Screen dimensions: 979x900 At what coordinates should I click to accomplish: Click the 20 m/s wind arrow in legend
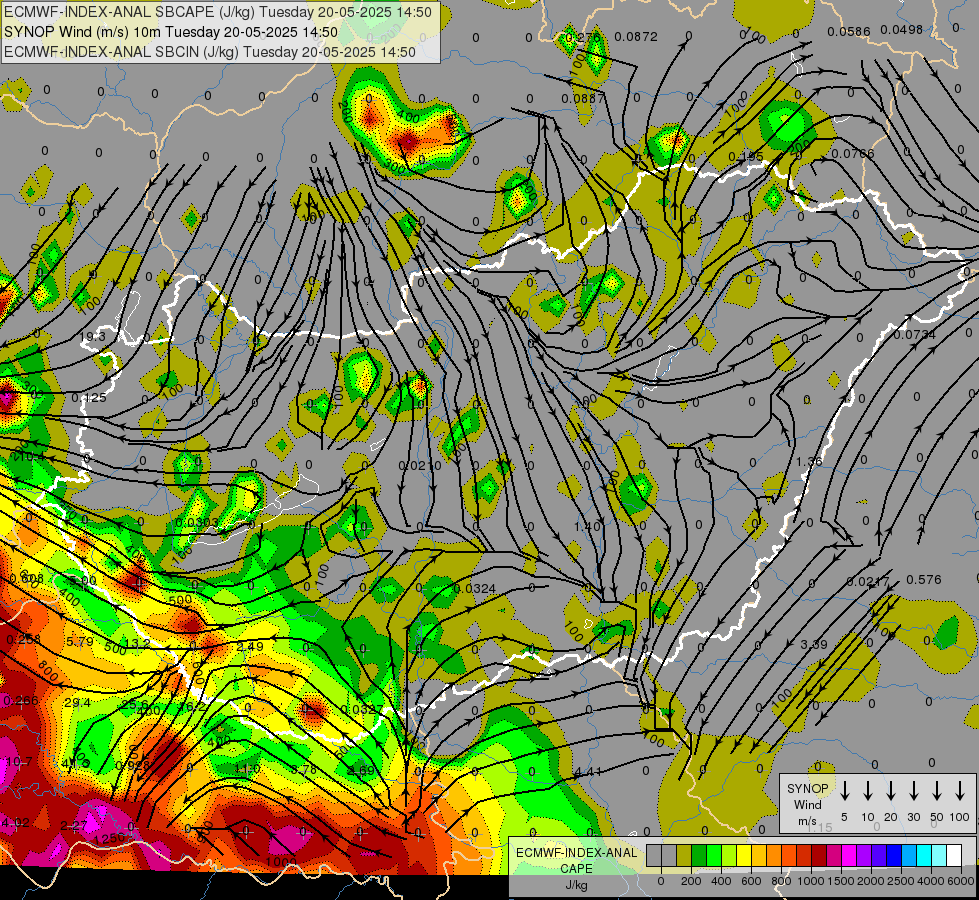point(890,791)
